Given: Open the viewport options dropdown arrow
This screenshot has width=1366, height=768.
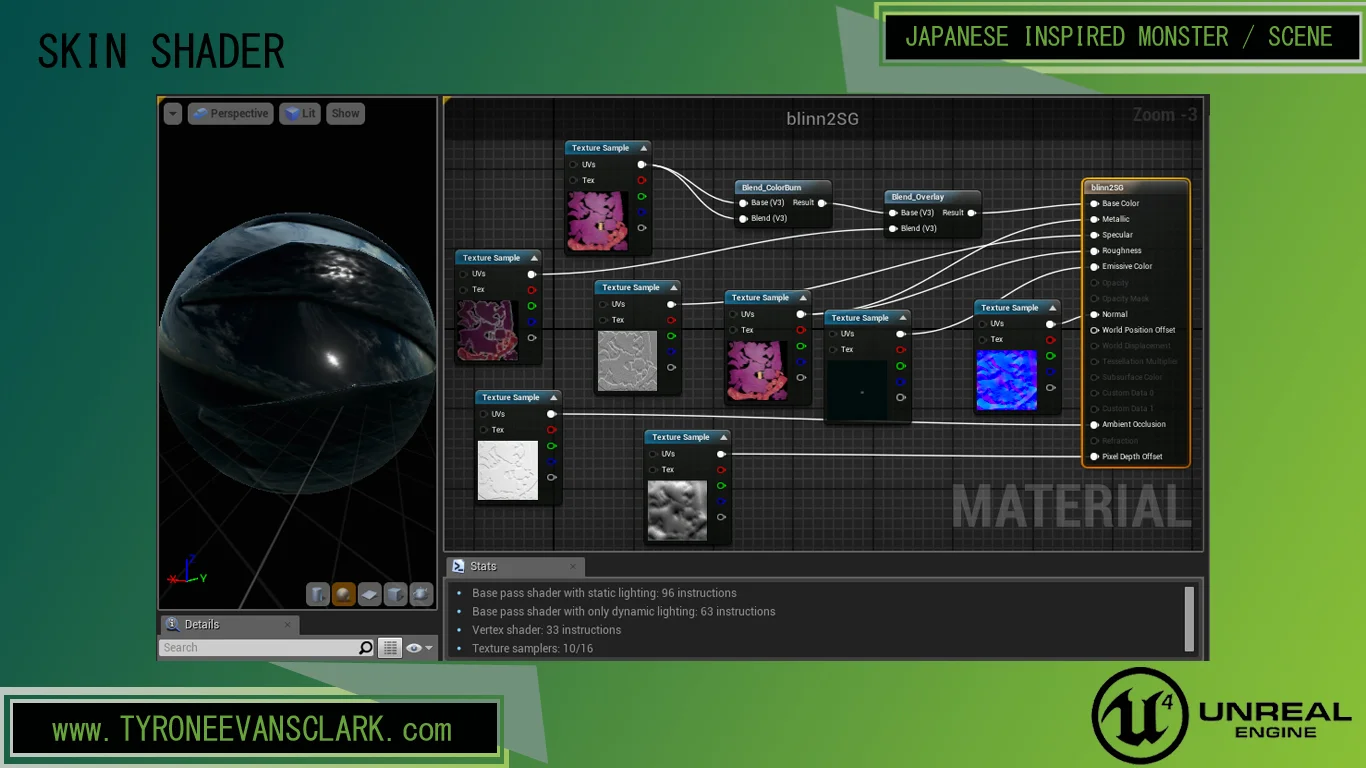Looking at the screenshot, I should coord(172,113).
